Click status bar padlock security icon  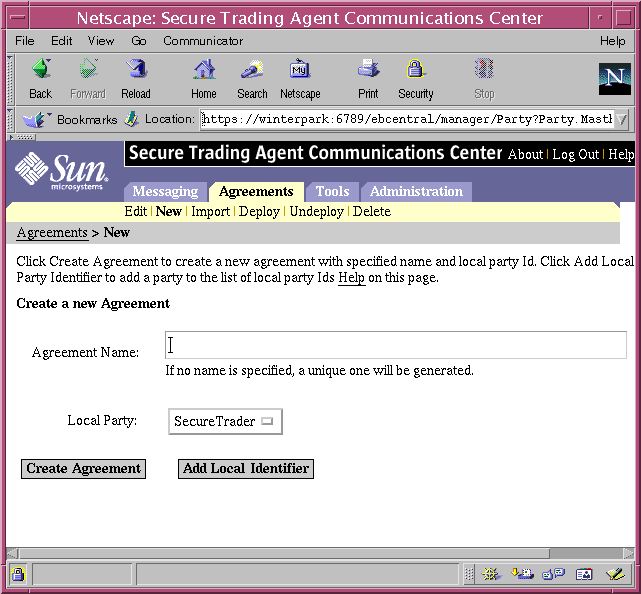[x=18, y=574]
